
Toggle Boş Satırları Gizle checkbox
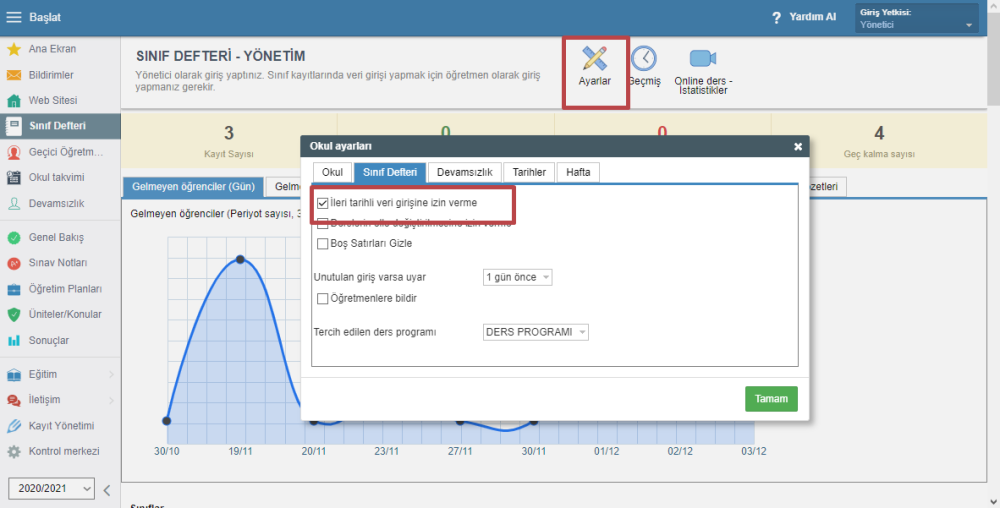323,243
